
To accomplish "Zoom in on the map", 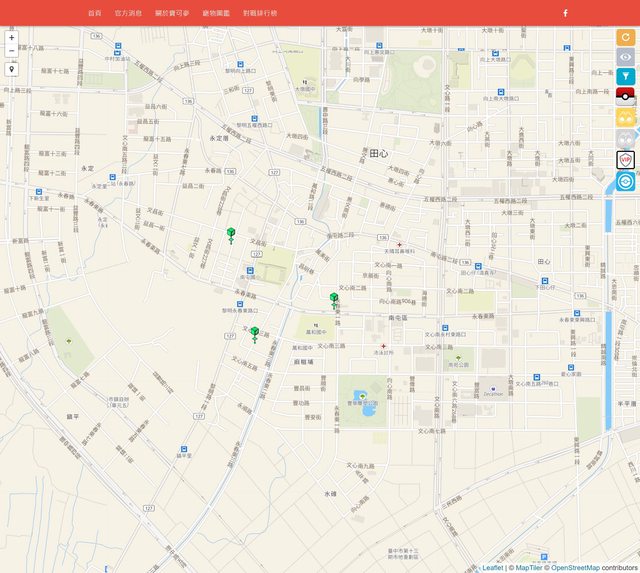I will pyautogui.click(x=11, y=38).
